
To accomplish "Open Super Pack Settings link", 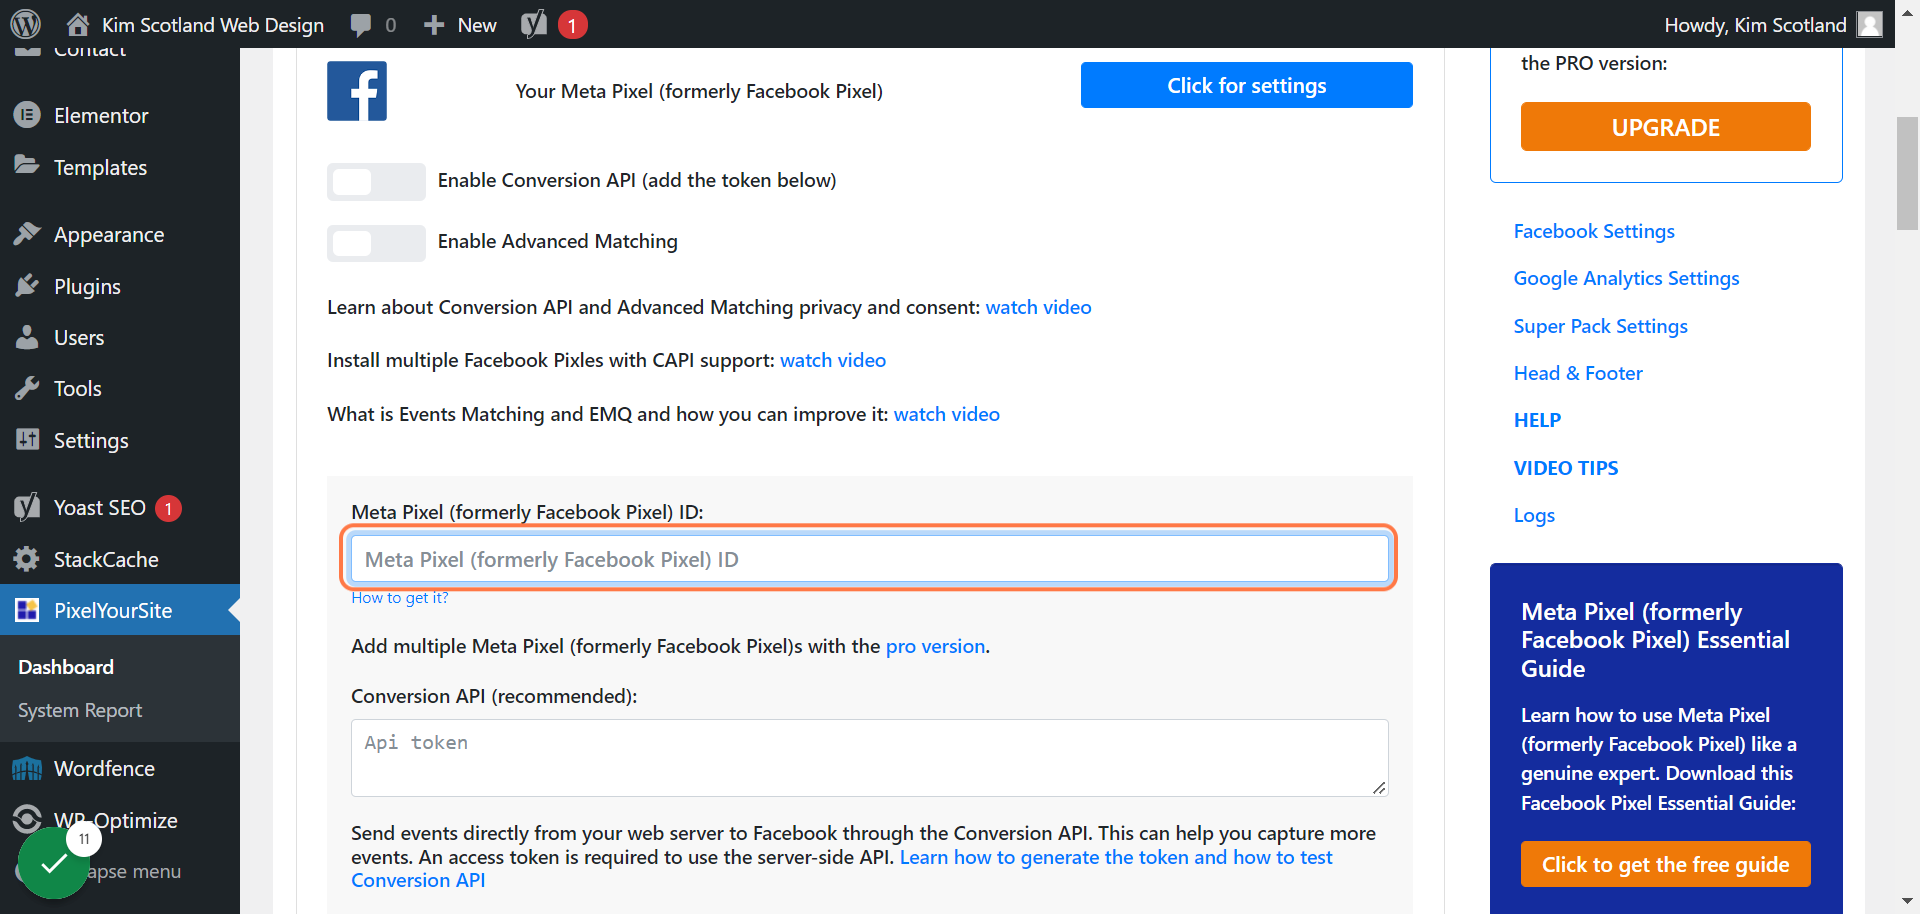I will point(1600,326).
